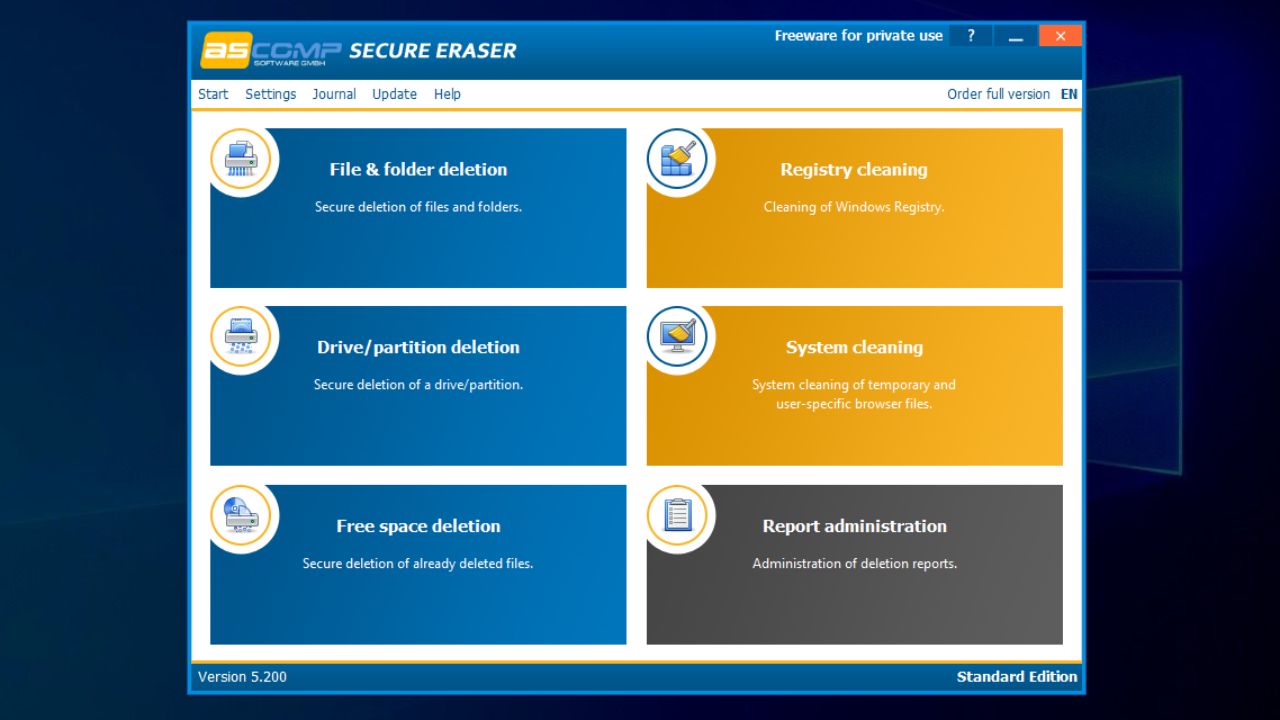
Task: Click 'Cleaning of Windows Registry.' description
Action: pyautogui.click(x=854, y=207)
